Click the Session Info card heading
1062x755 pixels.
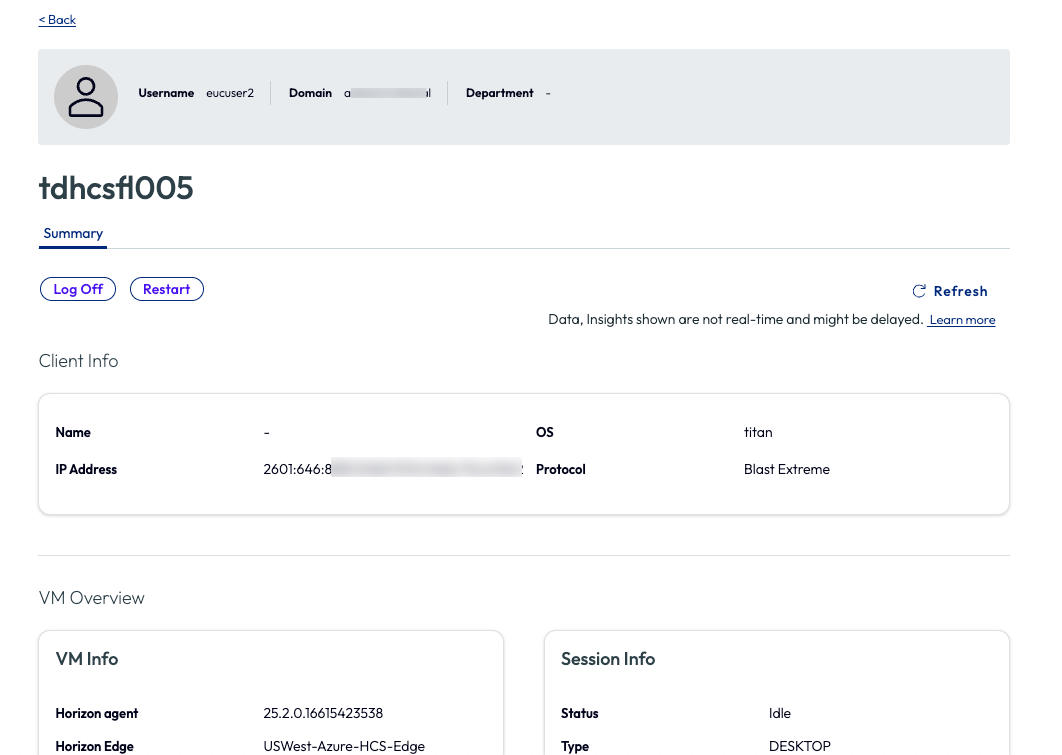(608, 659)
